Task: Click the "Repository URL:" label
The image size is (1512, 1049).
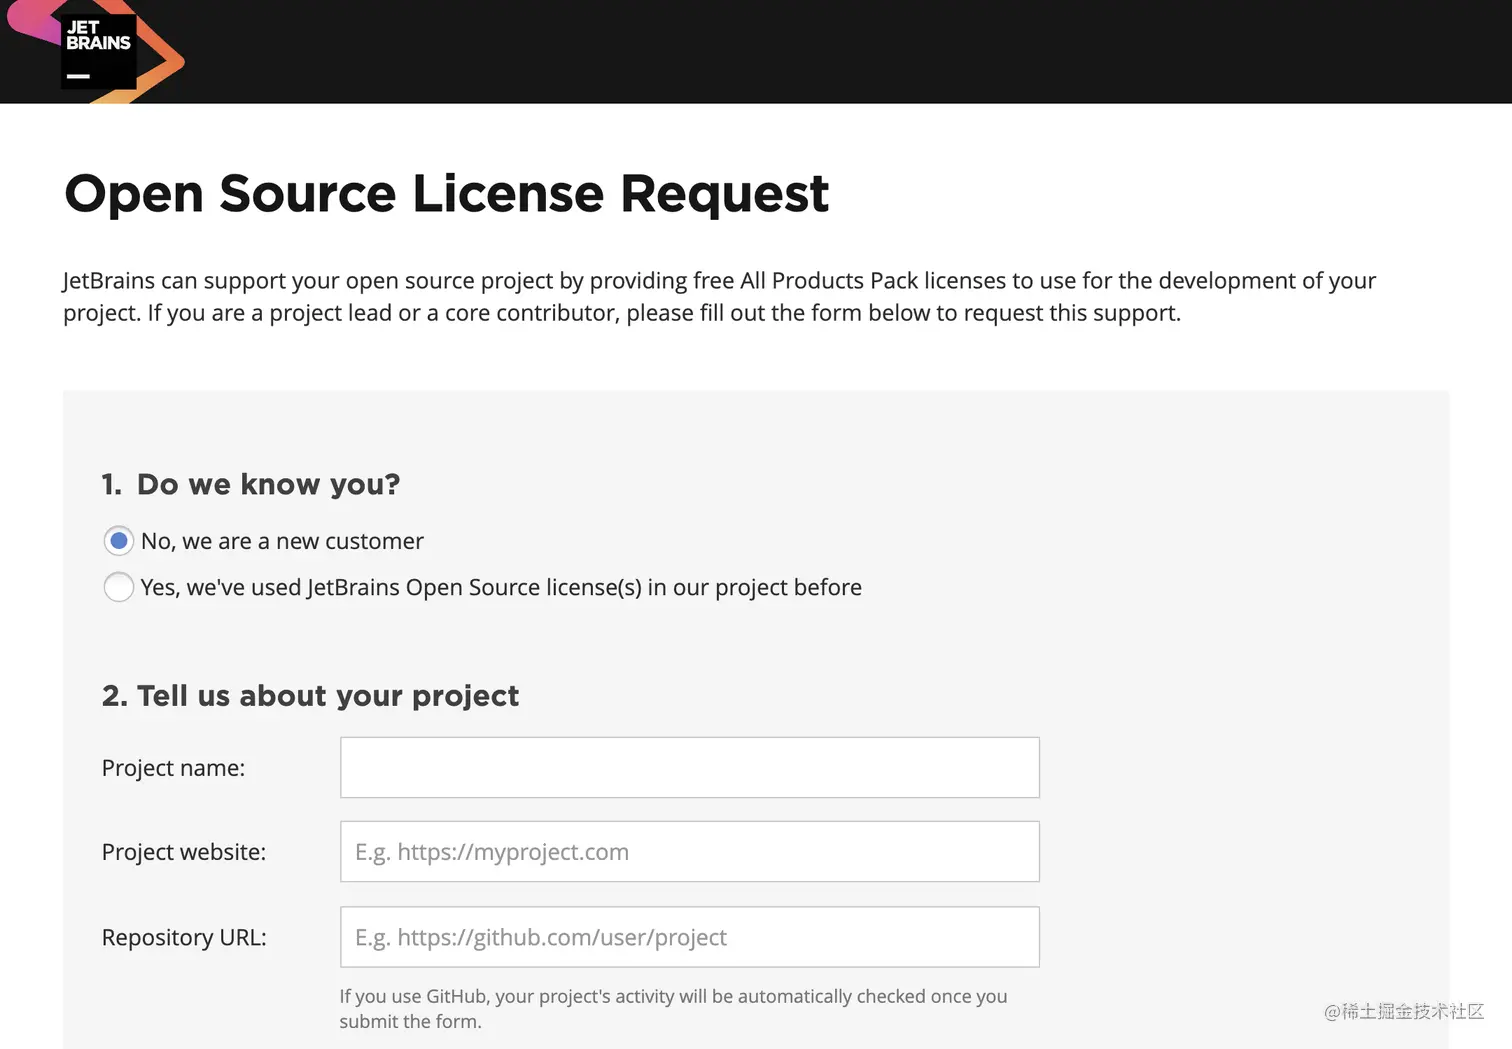Action: 184,937
